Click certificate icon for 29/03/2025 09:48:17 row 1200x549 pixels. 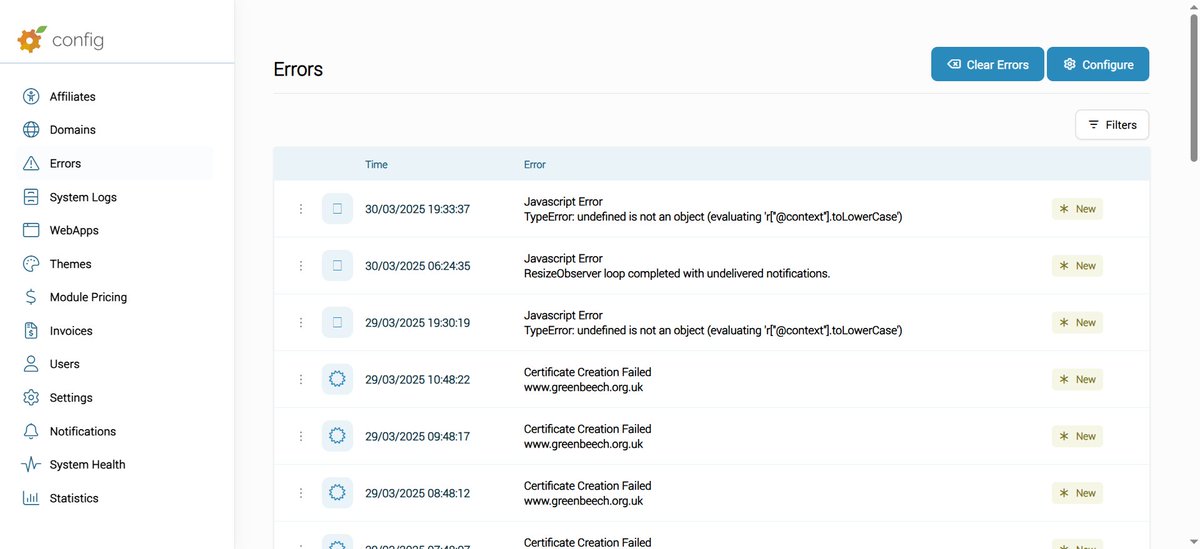point(337,436)
